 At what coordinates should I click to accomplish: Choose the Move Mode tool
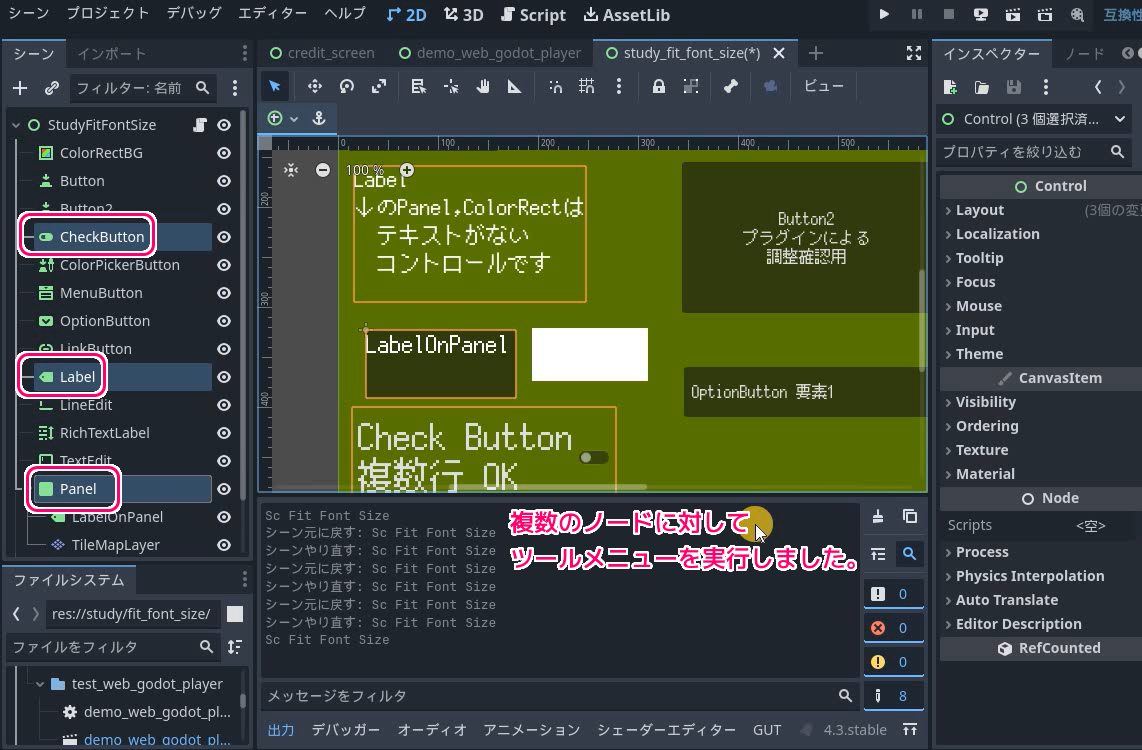(315, 87)
